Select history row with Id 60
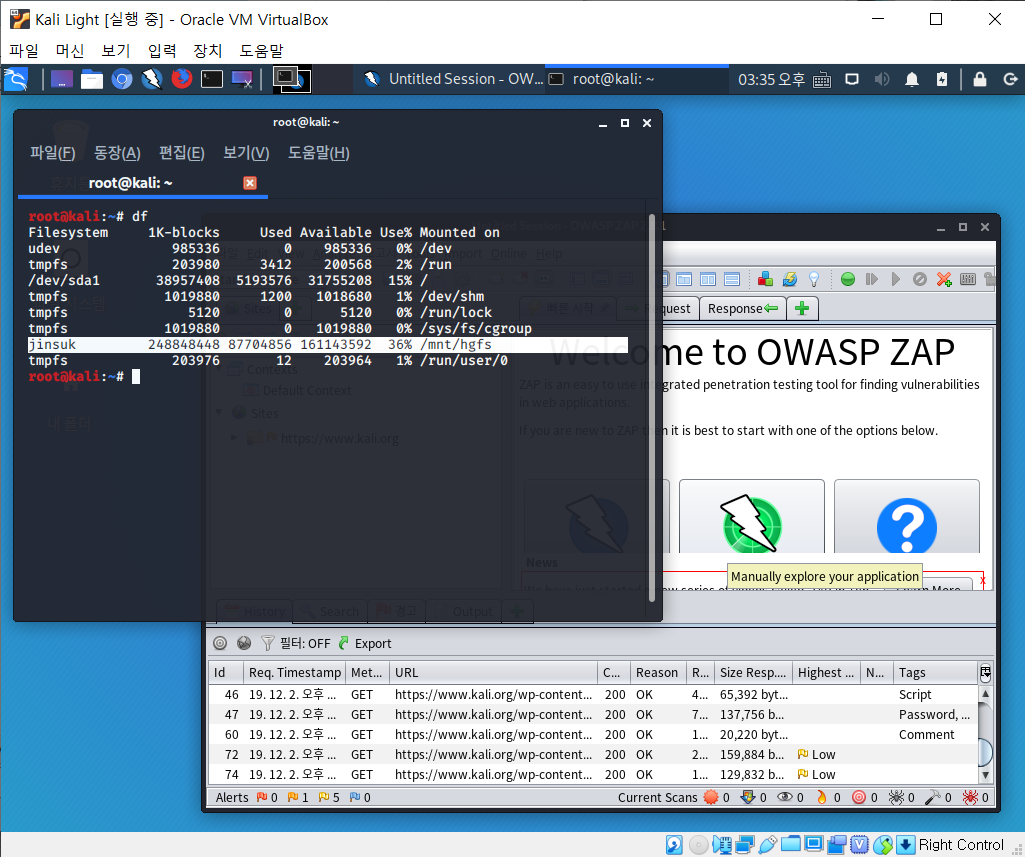Viewport: 1025px width, 857px height. 593,735
